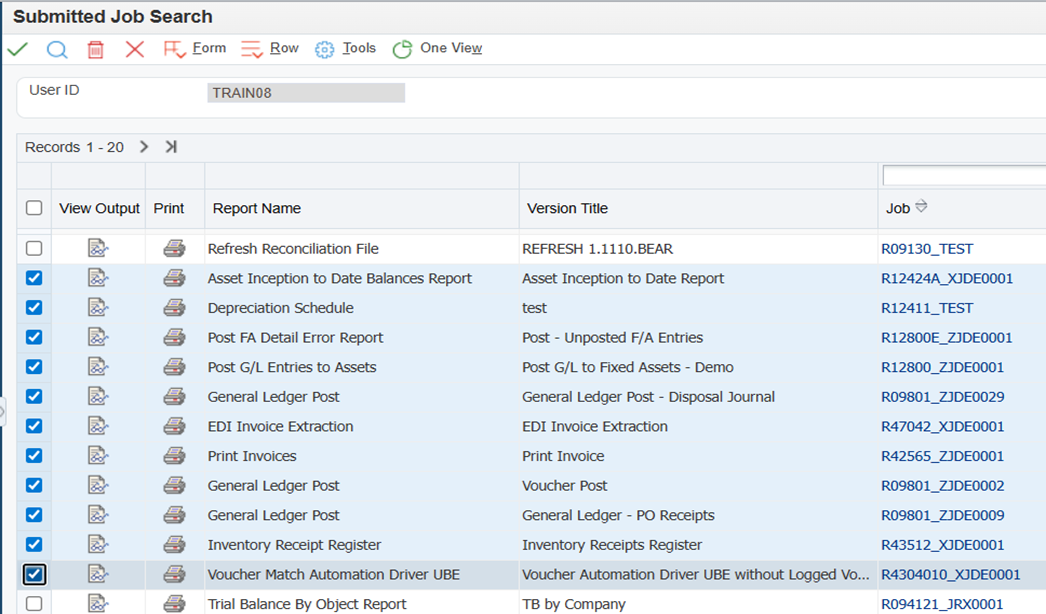Print the Print Invoices job

coord(174,456)
